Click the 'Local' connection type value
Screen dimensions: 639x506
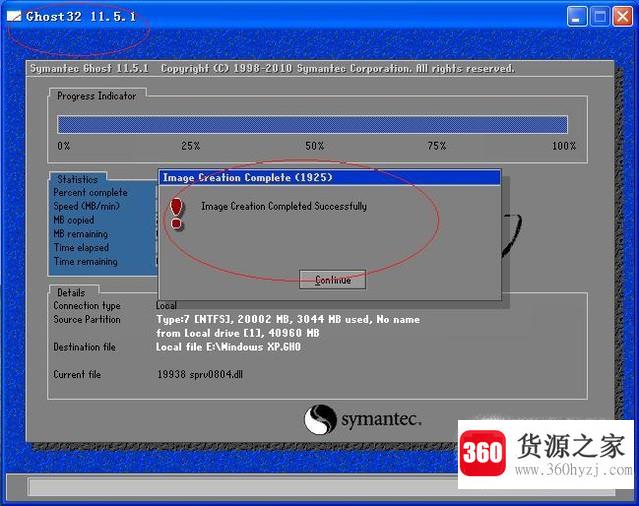pos(166,306)
